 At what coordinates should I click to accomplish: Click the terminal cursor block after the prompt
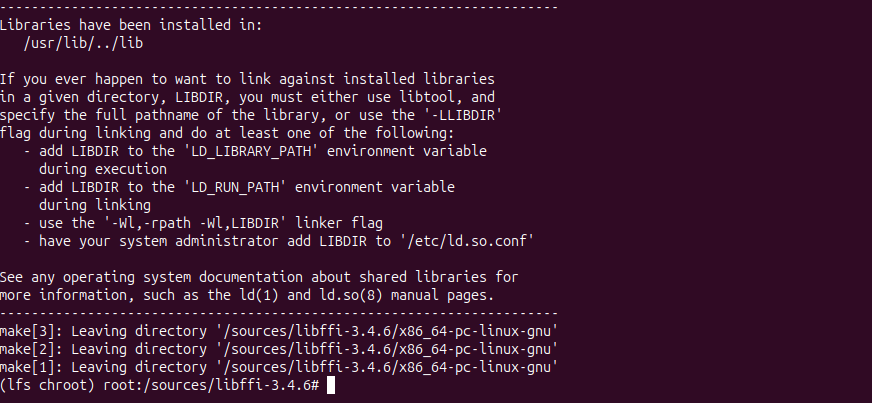(332, 386)
